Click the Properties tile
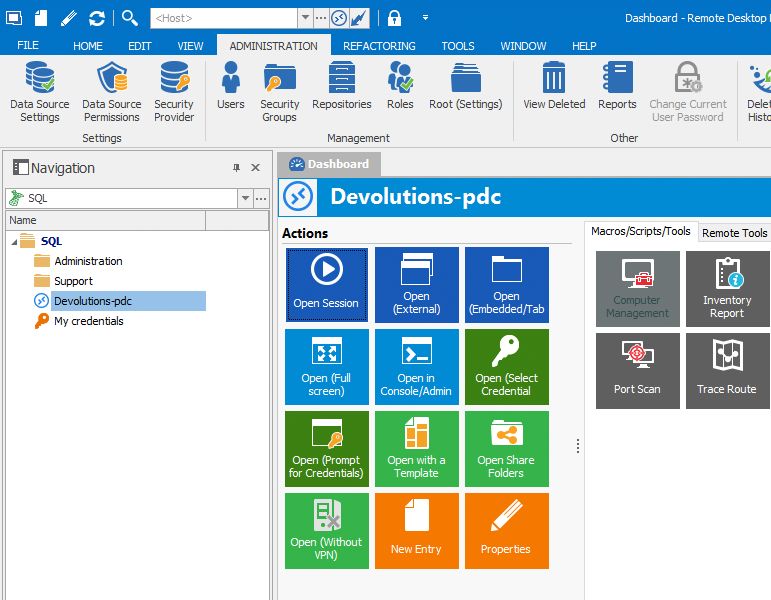Screen dimensions: 771x600 (x=506, y=531)
